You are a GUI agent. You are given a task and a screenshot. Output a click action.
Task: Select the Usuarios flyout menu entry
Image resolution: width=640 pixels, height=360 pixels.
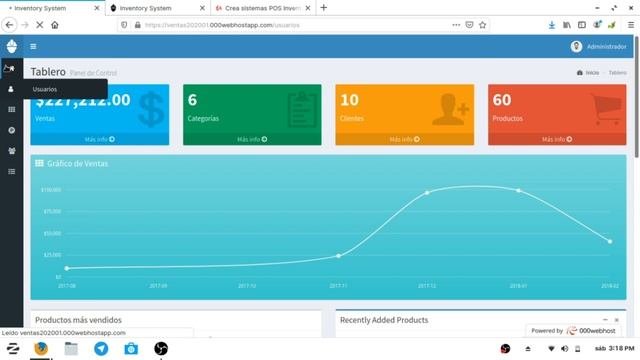pyautogui.click(x=65, y=89)
